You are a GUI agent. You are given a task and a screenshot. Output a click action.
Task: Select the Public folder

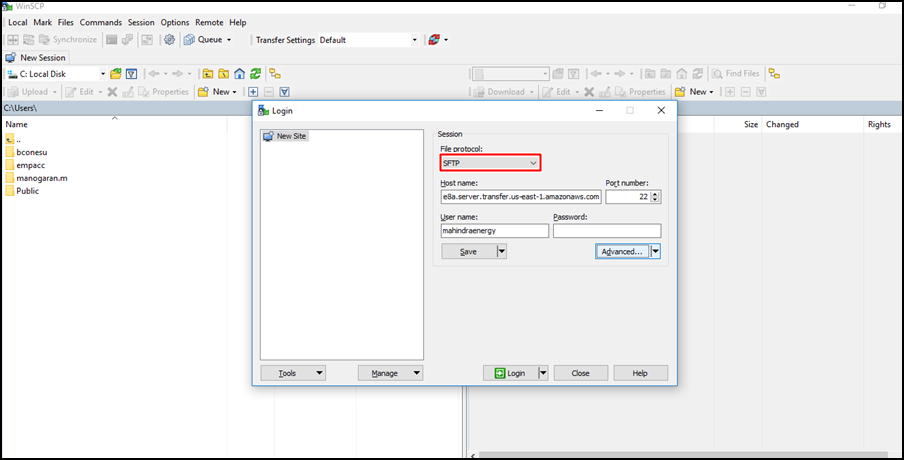22,191
